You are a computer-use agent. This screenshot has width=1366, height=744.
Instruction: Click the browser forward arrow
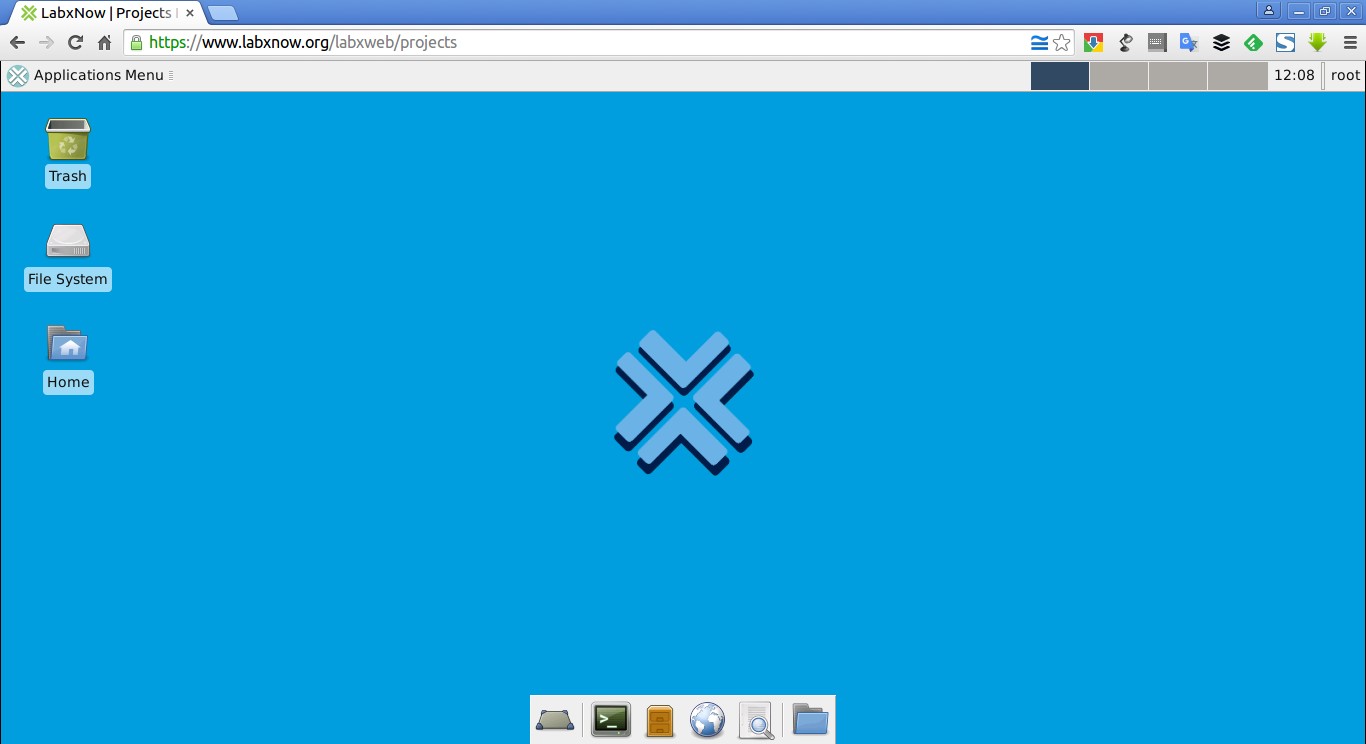coord(46,42)
